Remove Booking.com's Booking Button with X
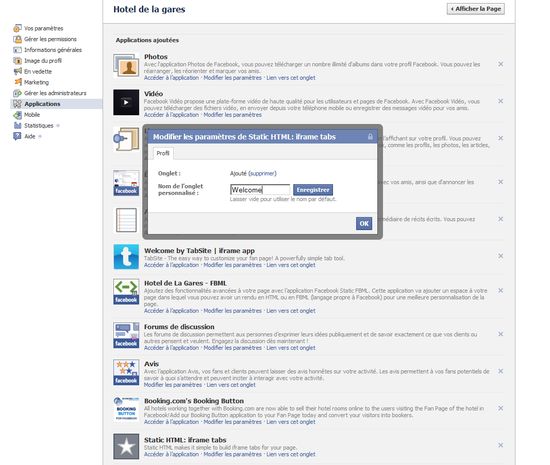The image size is (550, 465). 501,408
